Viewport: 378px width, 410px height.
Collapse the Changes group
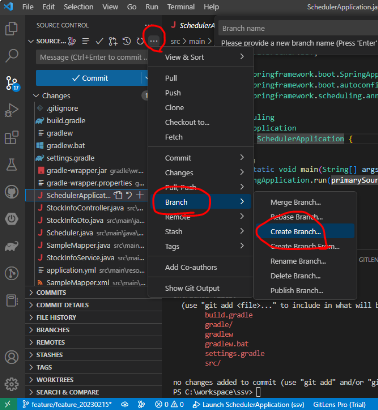coord(36,96)
